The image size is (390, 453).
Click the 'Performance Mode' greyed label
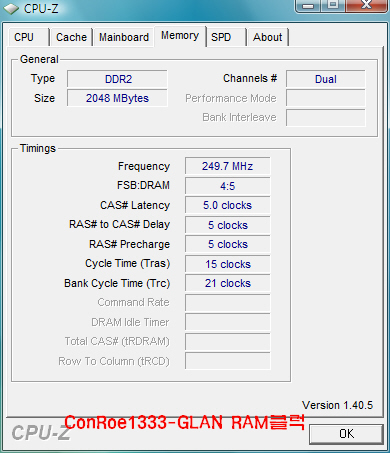point(231,98)
